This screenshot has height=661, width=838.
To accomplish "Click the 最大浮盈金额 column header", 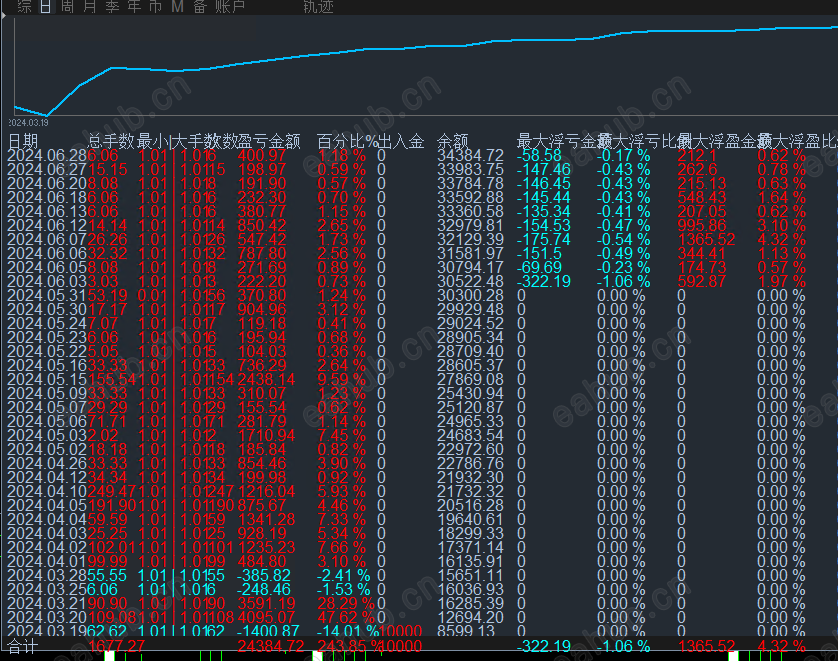I will (717, 142).
